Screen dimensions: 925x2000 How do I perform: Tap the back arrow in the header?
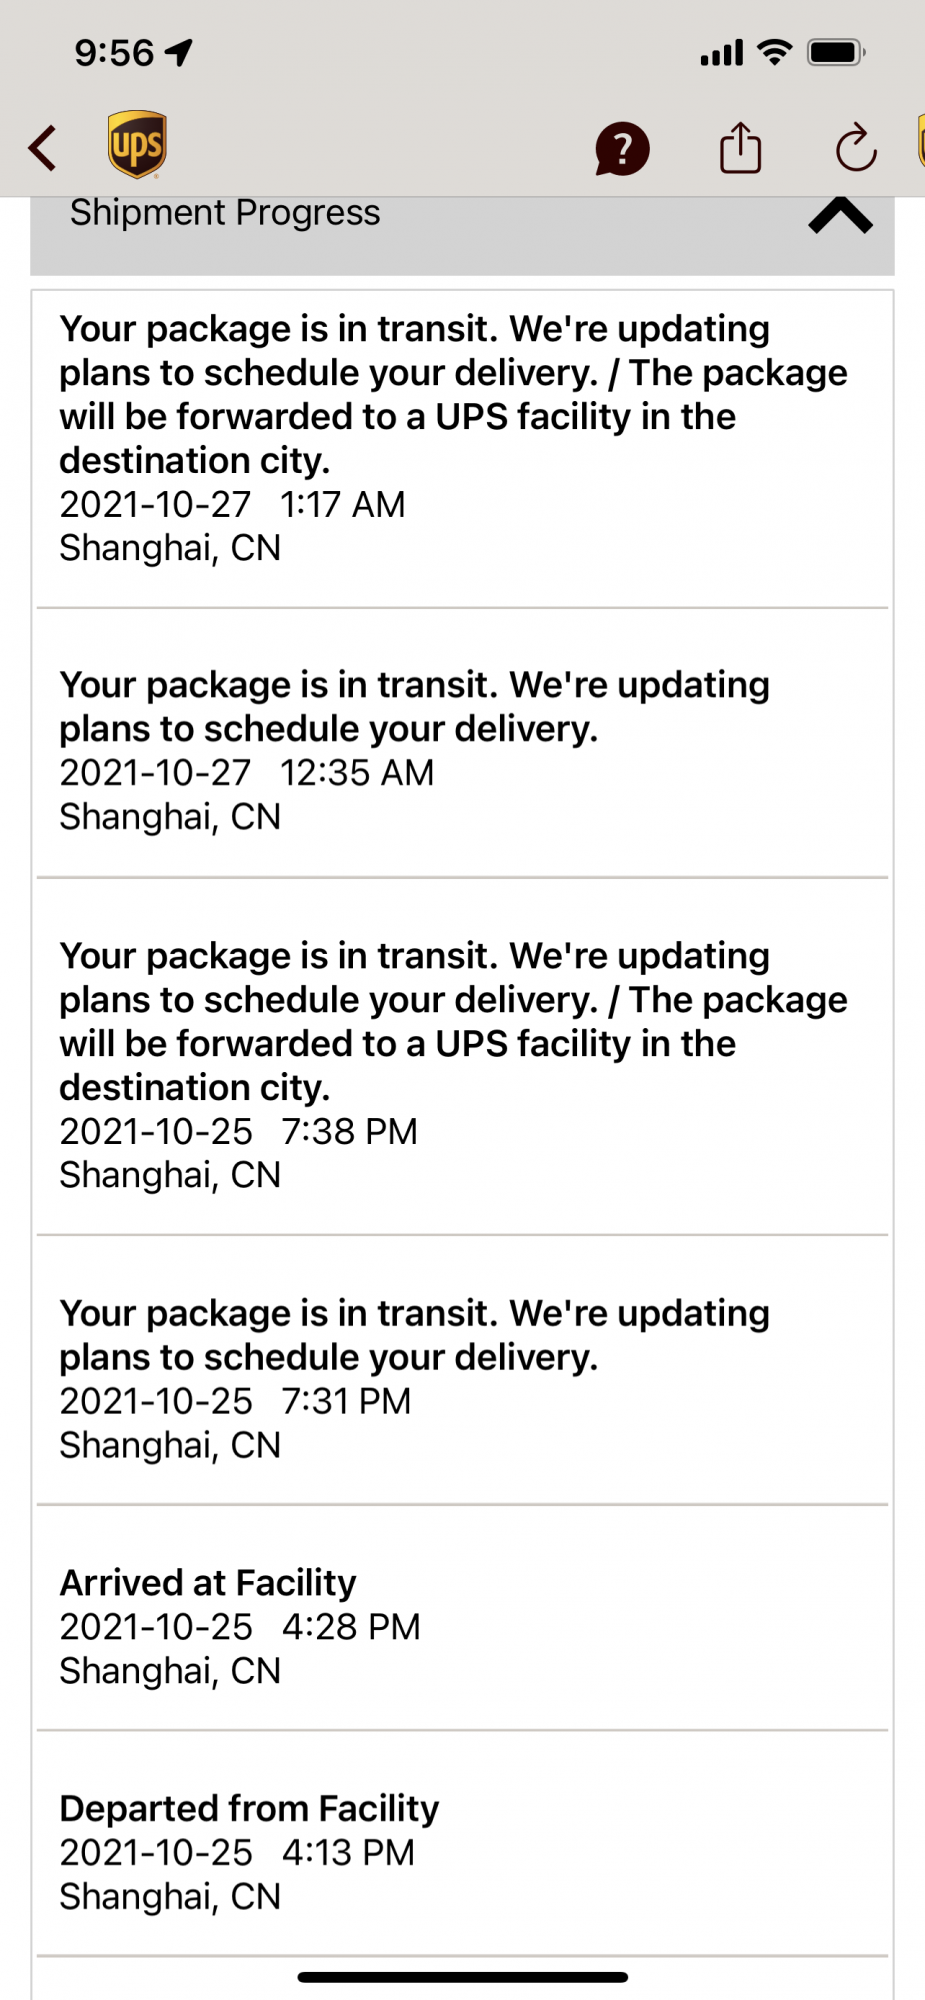pos(42,148)
